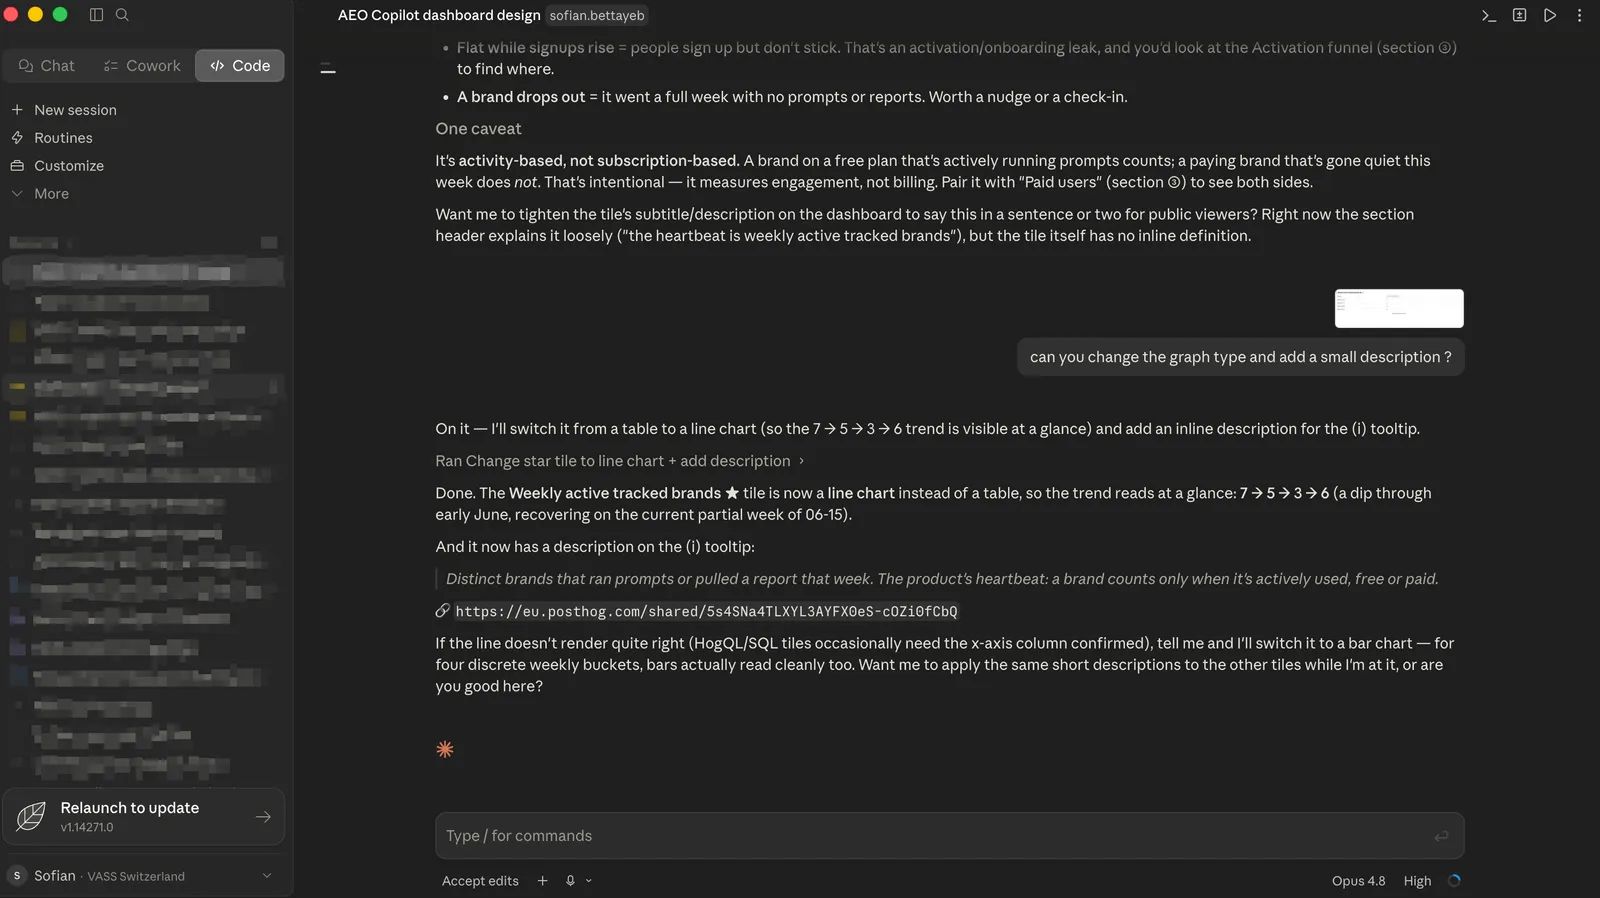Click the play/run icon in top bar
Screen dimensions: 1600x898
(1549, 15)
